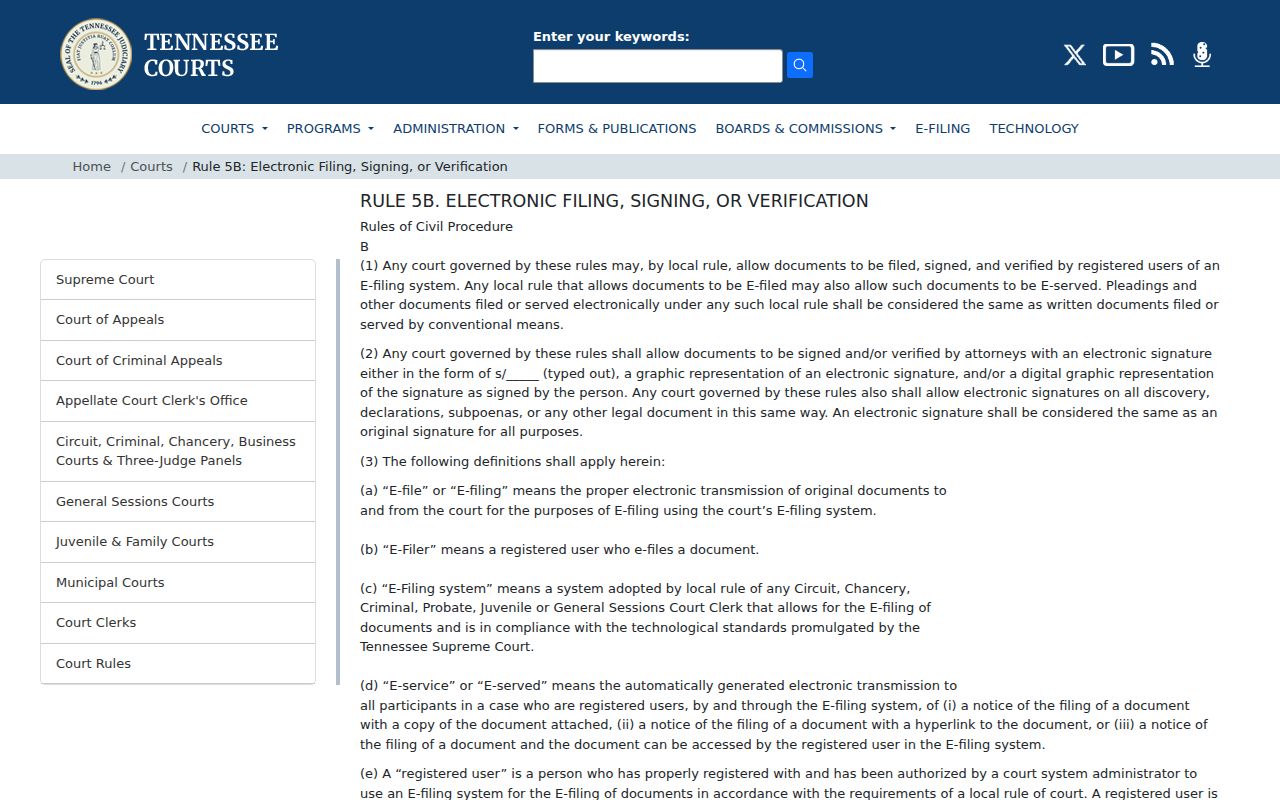Screen dimensions: 1280x800
Task: Go to Courts in the breadcrumb
Action: click(x=151, y=167)
